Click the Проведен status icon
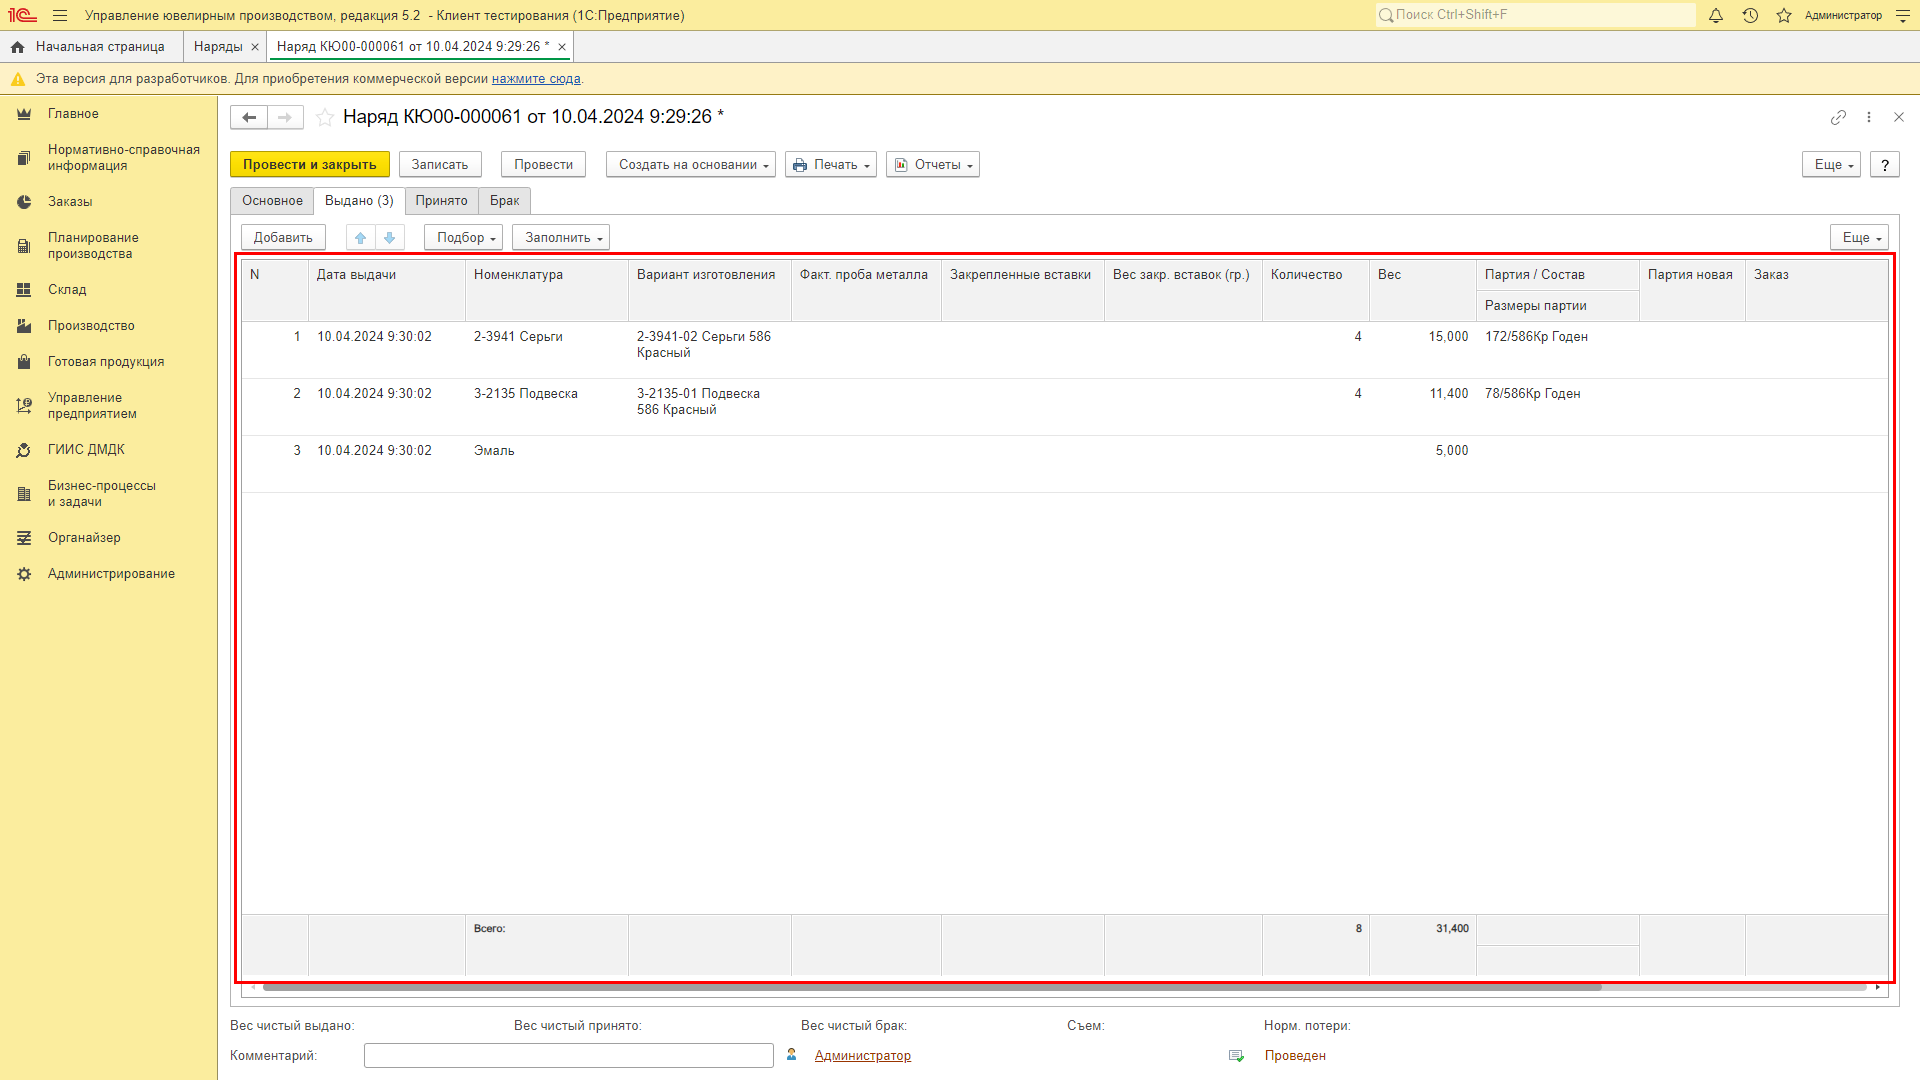Screen dimensions: 1920x1080 [x=1237, y=1056]
